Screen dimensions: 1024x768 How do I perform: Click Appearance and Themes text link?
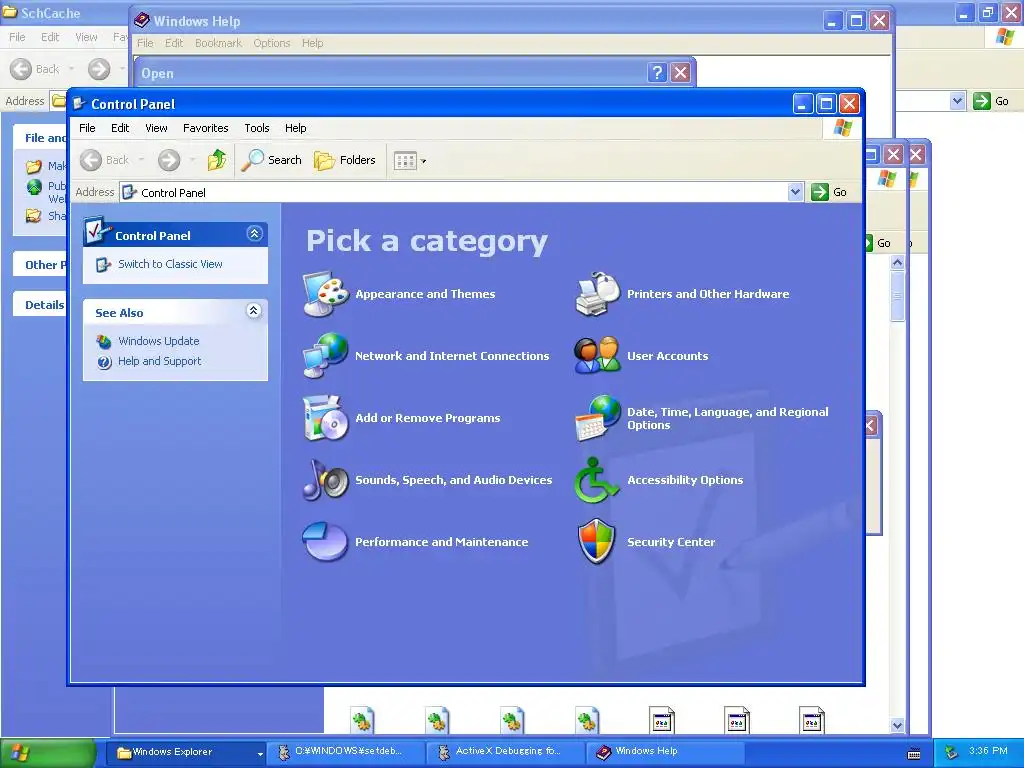425,294
